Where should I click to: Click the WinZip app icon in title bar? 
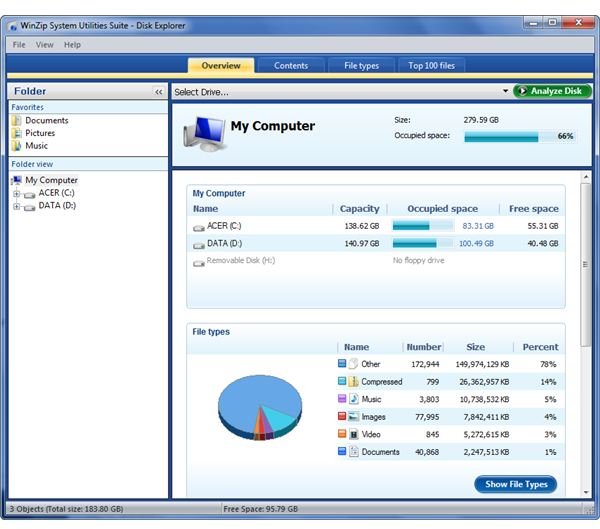coord(14,26)
